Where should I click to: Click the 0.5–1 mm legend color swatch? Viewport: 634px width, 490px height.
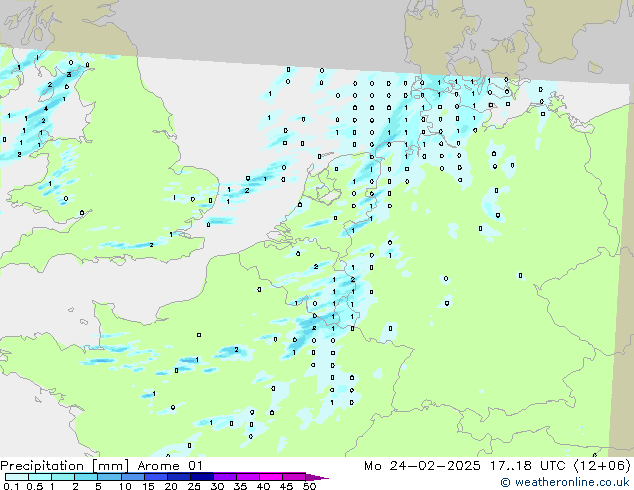point(40,477)
